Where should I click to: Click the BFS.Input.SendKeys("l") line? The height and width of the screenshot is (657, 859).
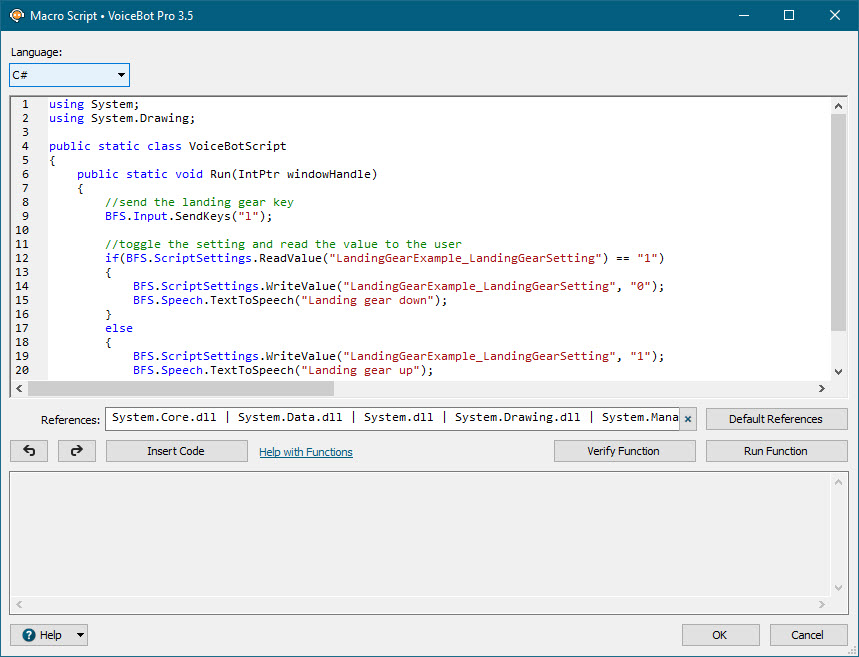188,216
